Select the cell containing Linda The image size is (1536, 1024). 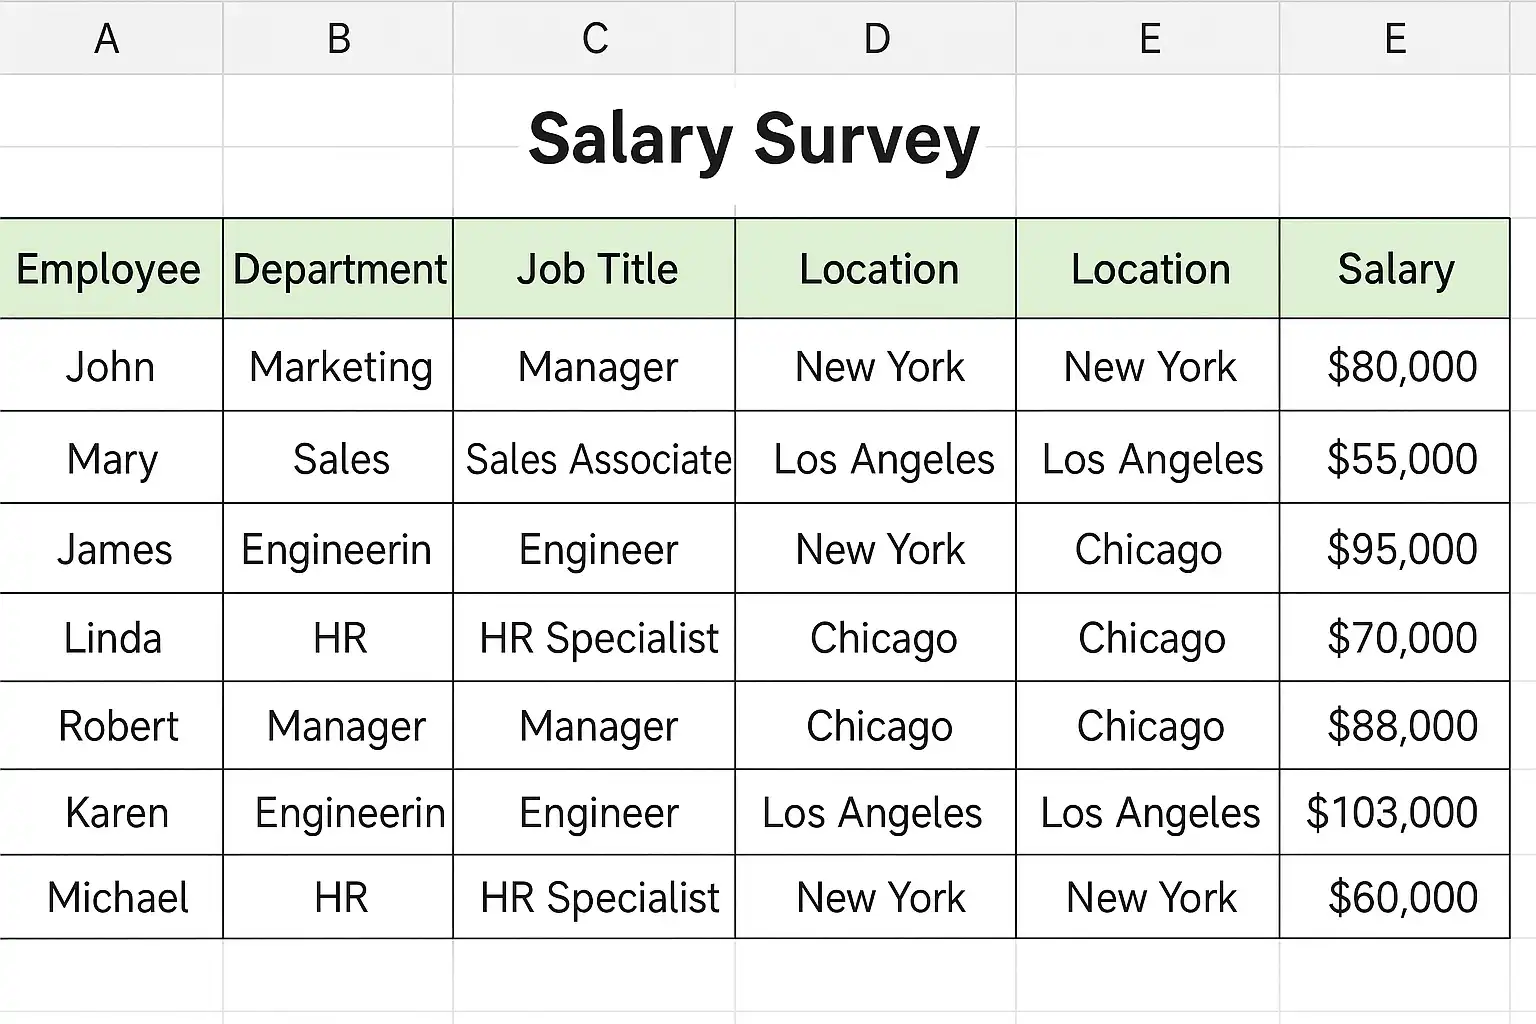point(112,638)
